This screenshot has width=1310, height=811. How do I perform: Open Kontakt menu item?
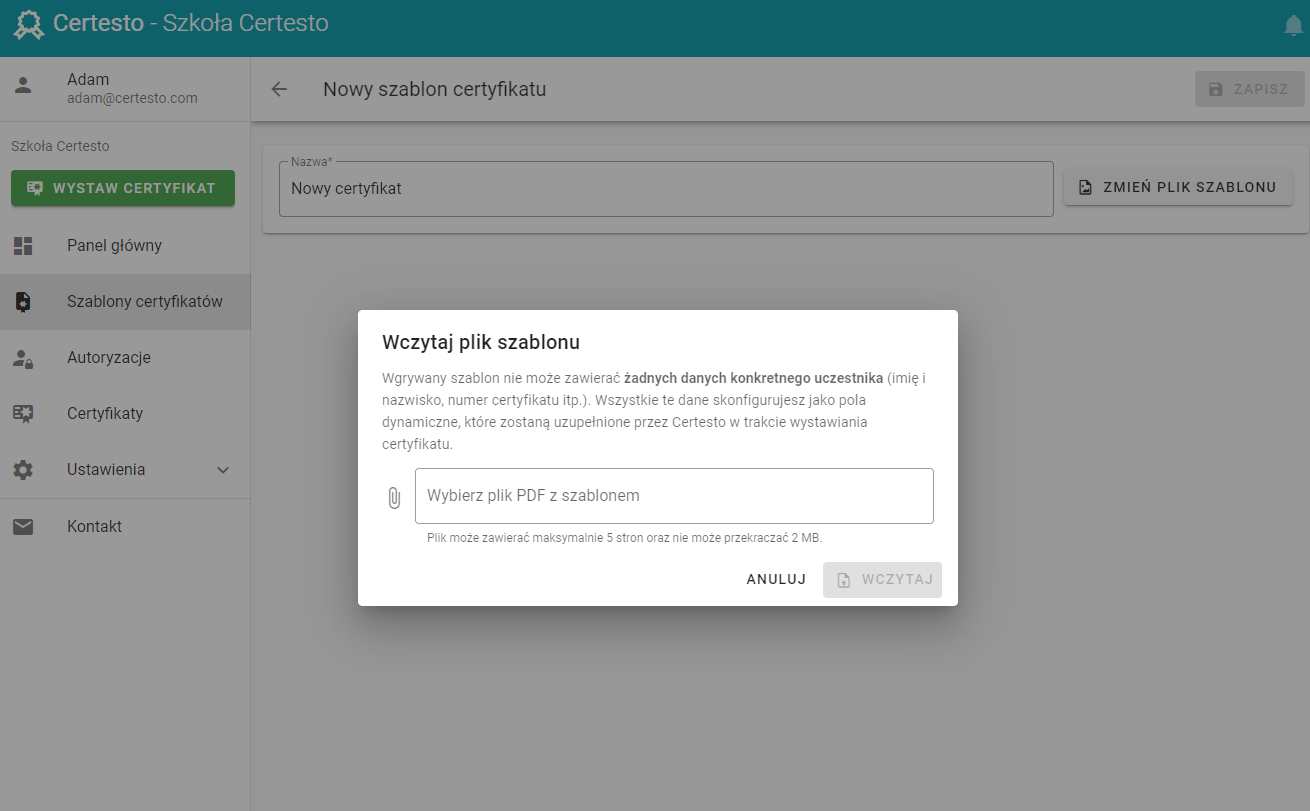(x=125, y=526)
